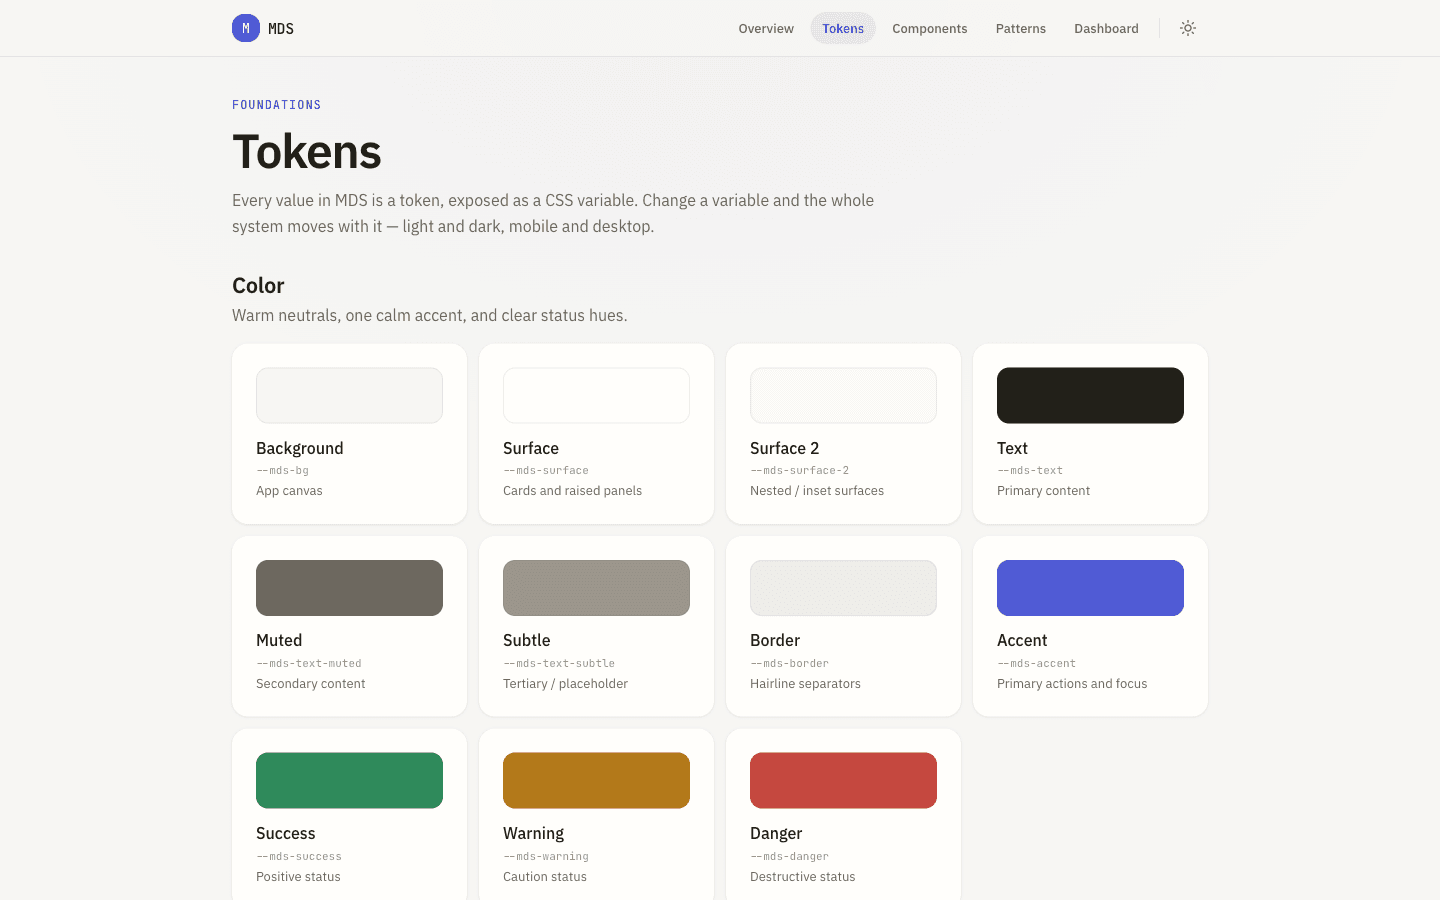Click the Border color swatch
Screen dimensions: 1440x900
843,588
